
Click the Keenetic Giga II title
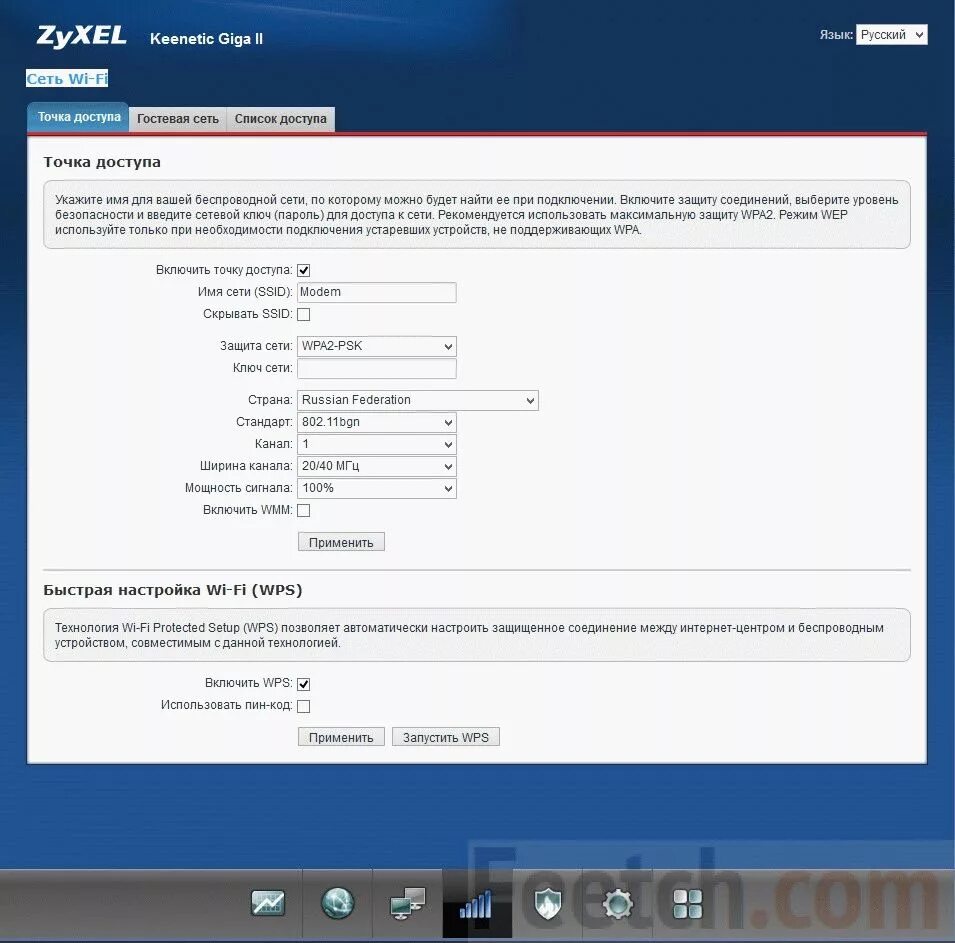pos(206,39)
